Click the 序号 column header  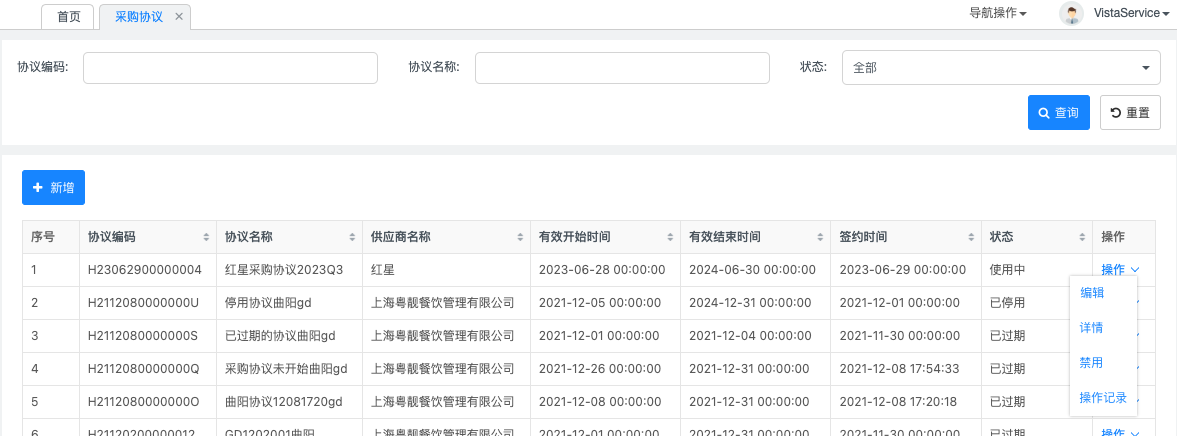pyautogui.click(x=50, y=237)
